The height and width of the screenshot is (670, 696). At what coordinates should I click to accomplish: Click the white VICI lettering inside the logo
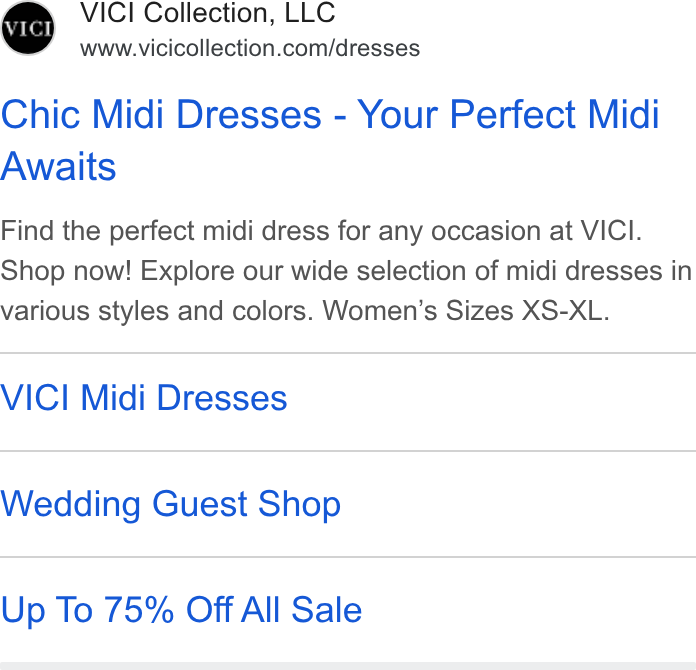point(28,29)
